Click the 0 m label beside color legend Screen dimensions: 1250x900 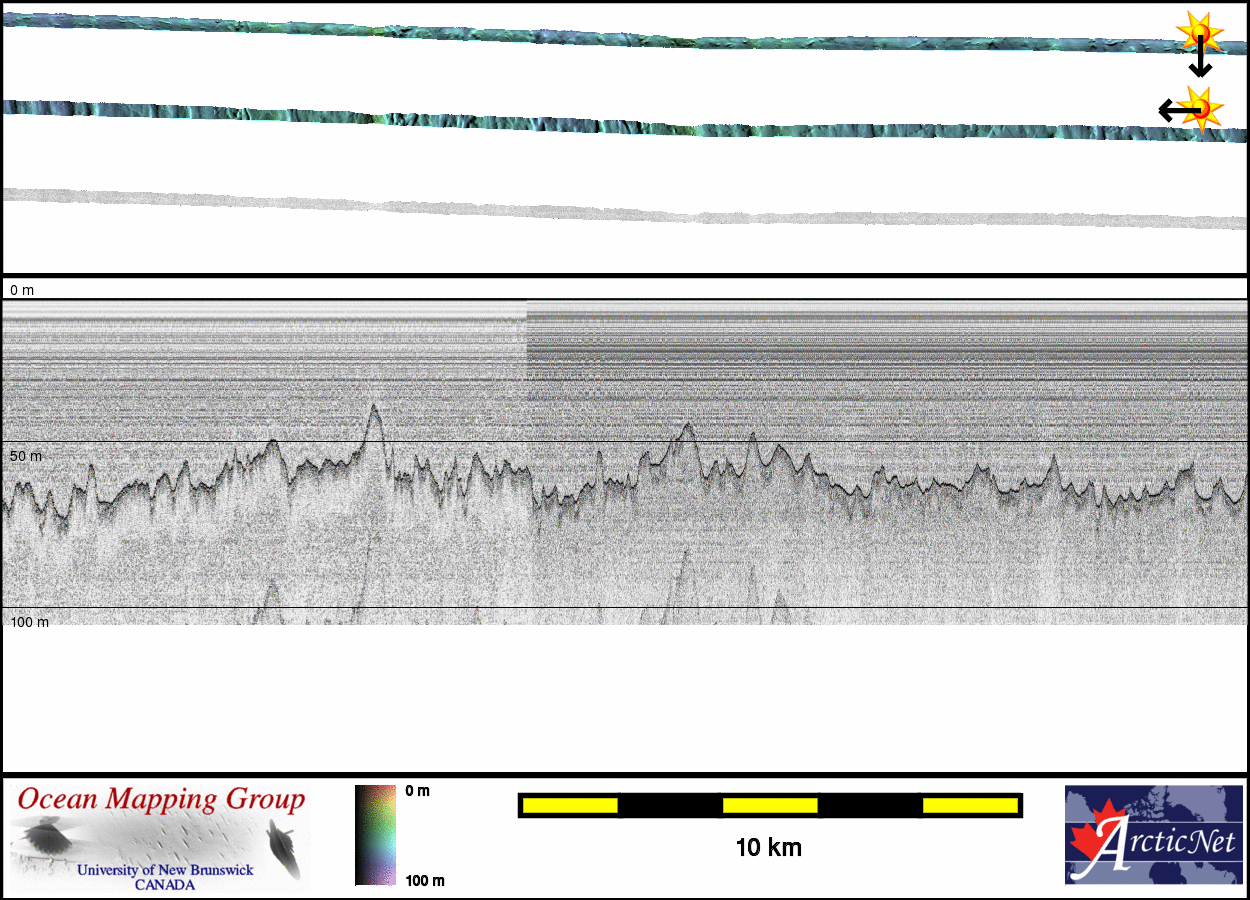click(417, 791)
